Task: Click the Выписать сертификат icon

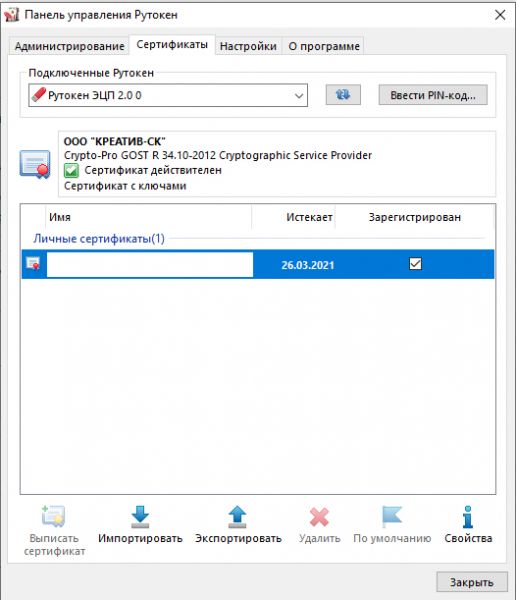Action: point(53,516)
